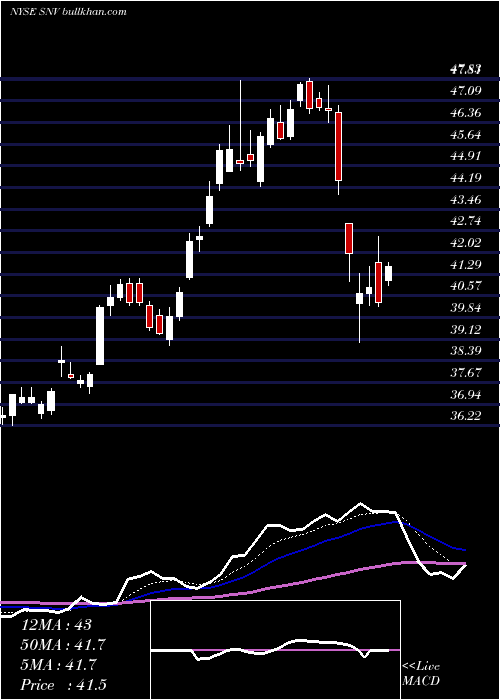Click the 38.39 price axis label
Screen dimensions: 500x700
466,351
